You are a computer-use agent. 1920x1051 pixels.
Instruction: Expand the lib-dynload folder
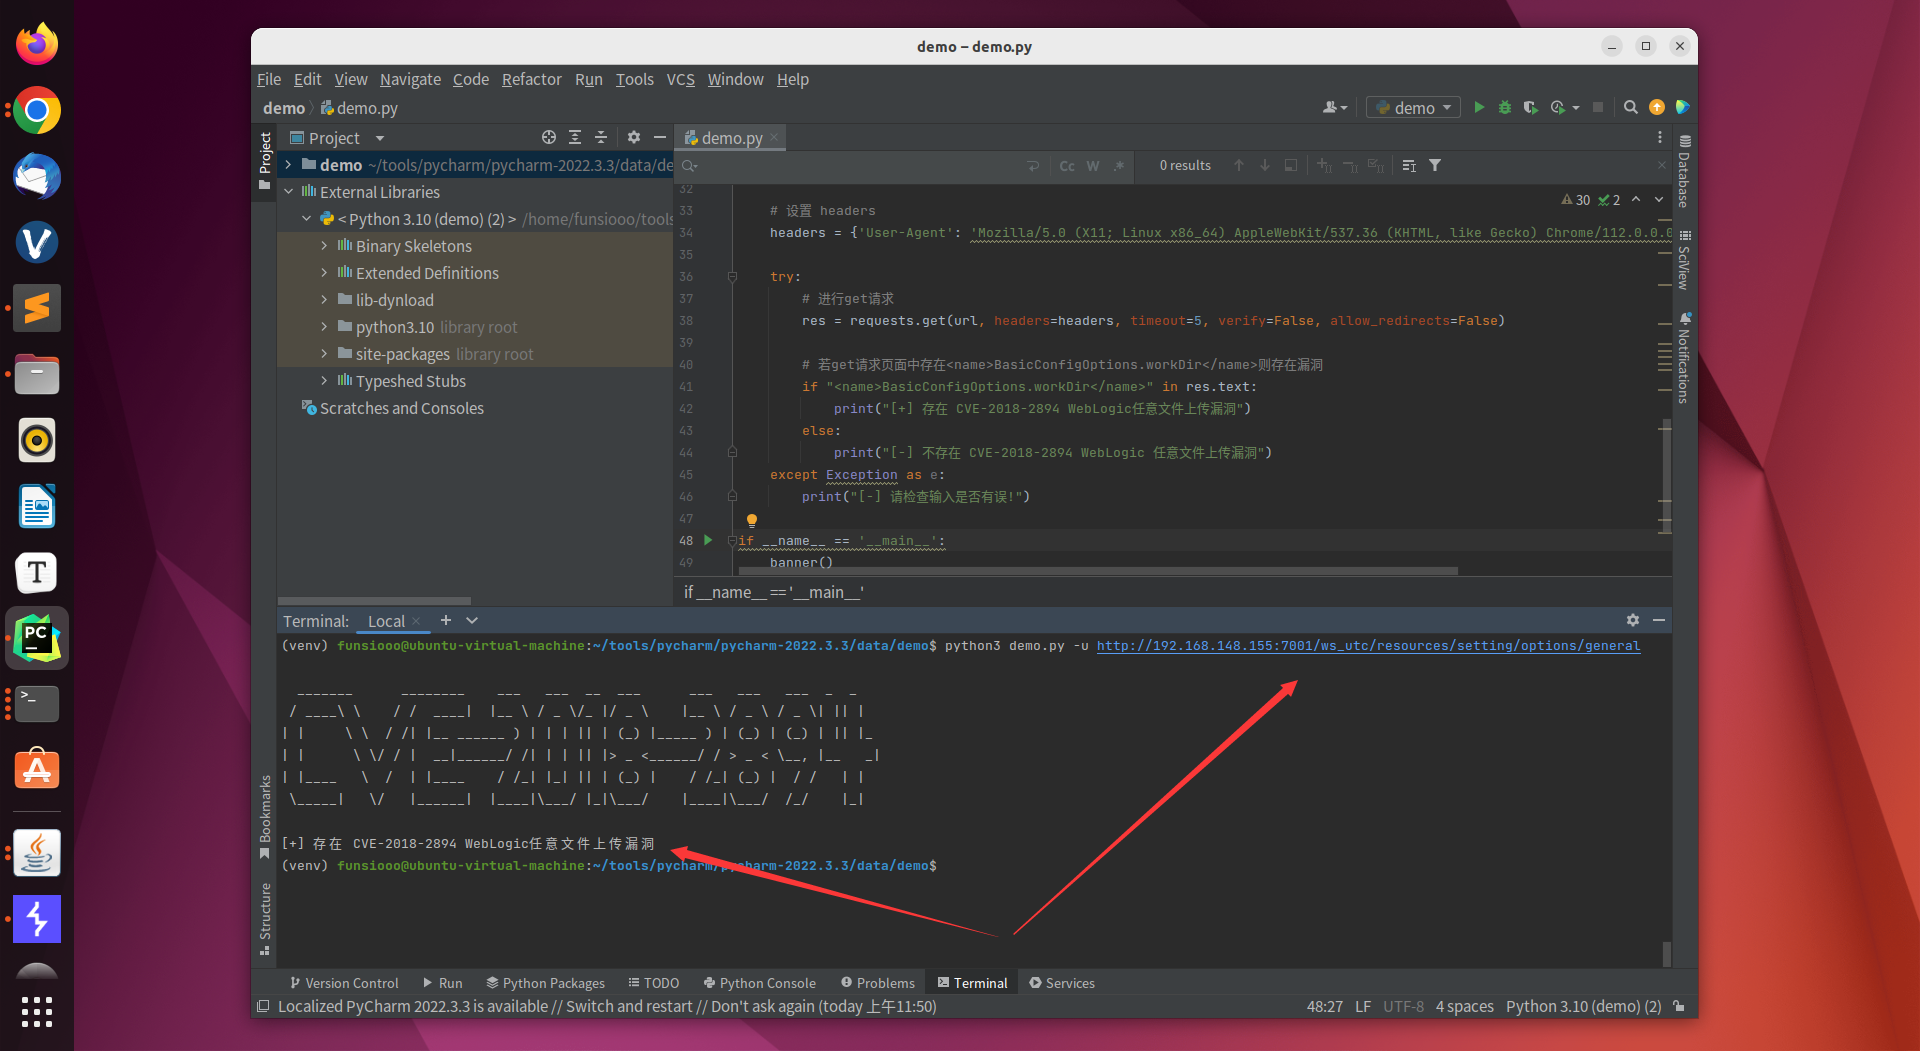[324, 300]
